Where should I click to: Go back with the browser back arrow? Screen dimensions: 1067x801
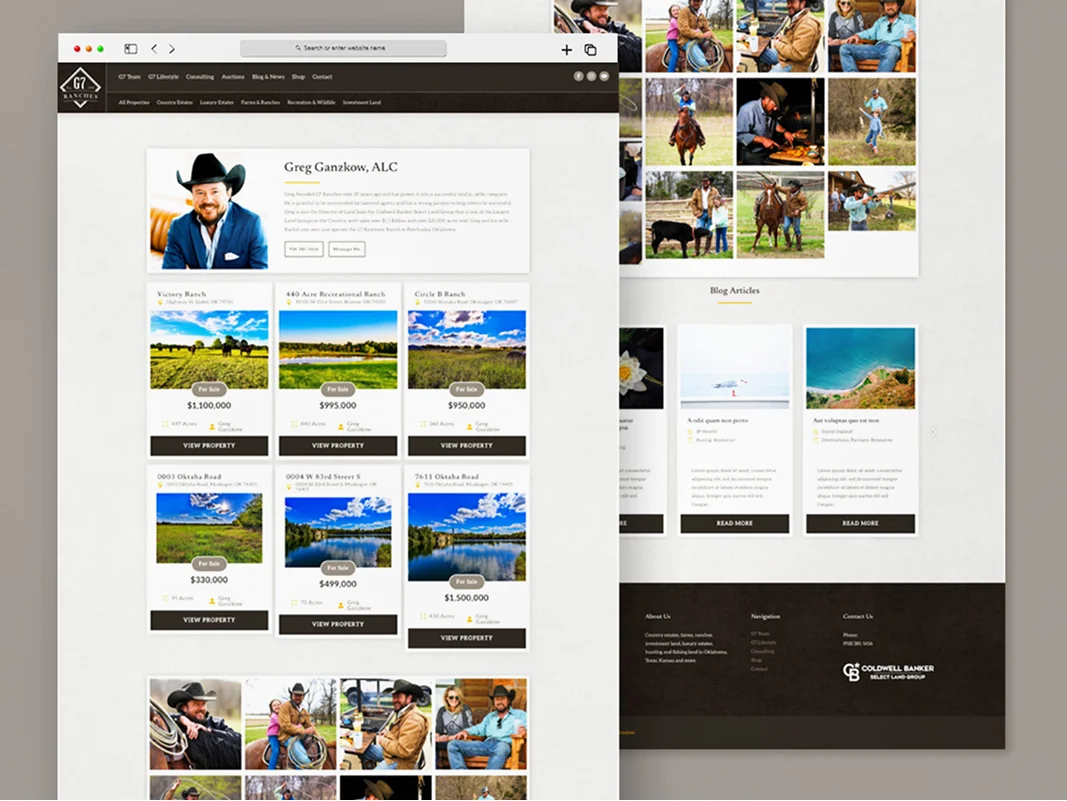(154, 49)
